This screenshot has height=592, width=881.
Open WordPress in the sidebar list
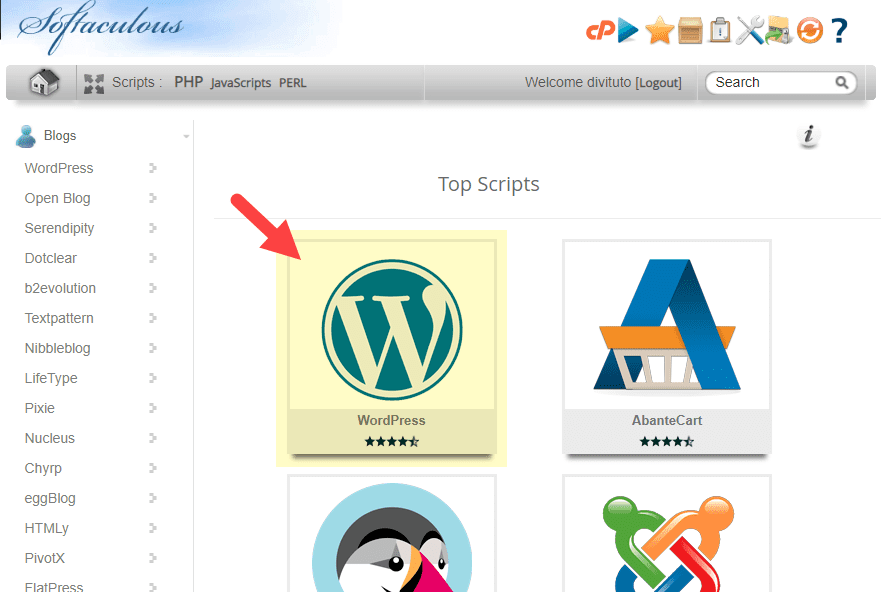tap(59, 168)
